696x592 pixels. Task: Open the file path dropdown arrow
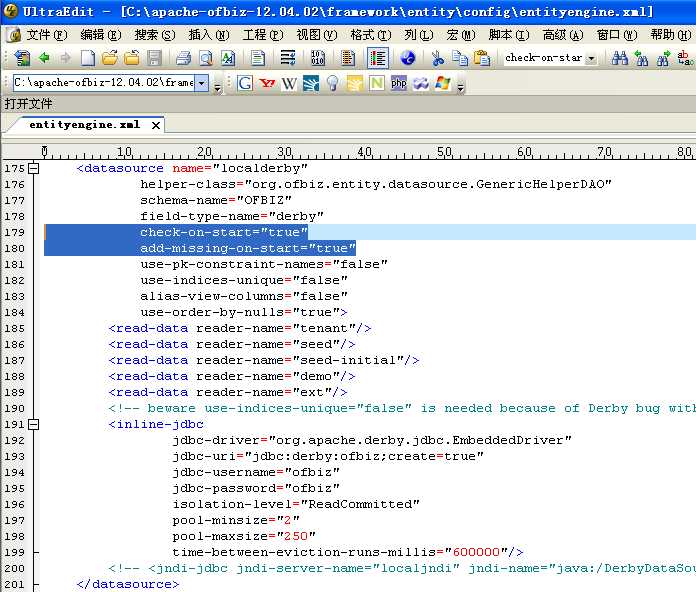pyautogui.click(x=202, y=83)
